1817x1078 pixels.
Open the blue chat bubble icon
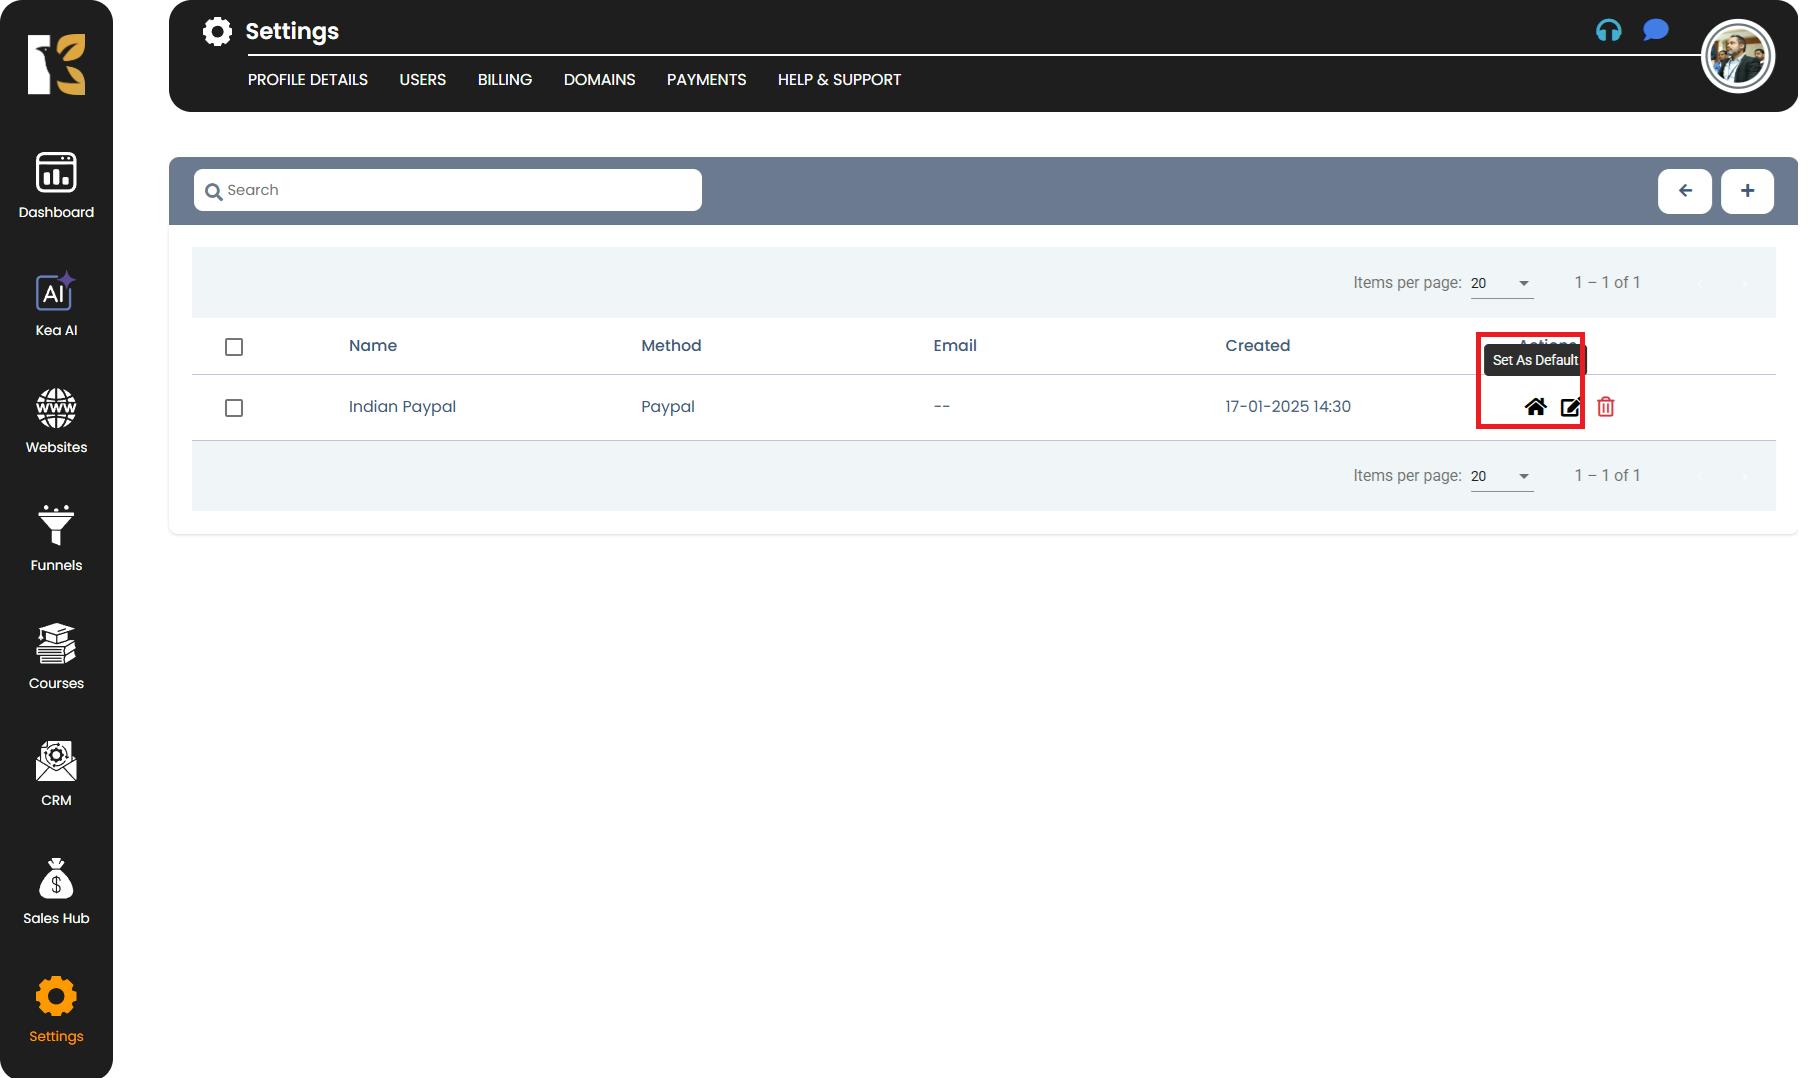[x=1655, y=31]
